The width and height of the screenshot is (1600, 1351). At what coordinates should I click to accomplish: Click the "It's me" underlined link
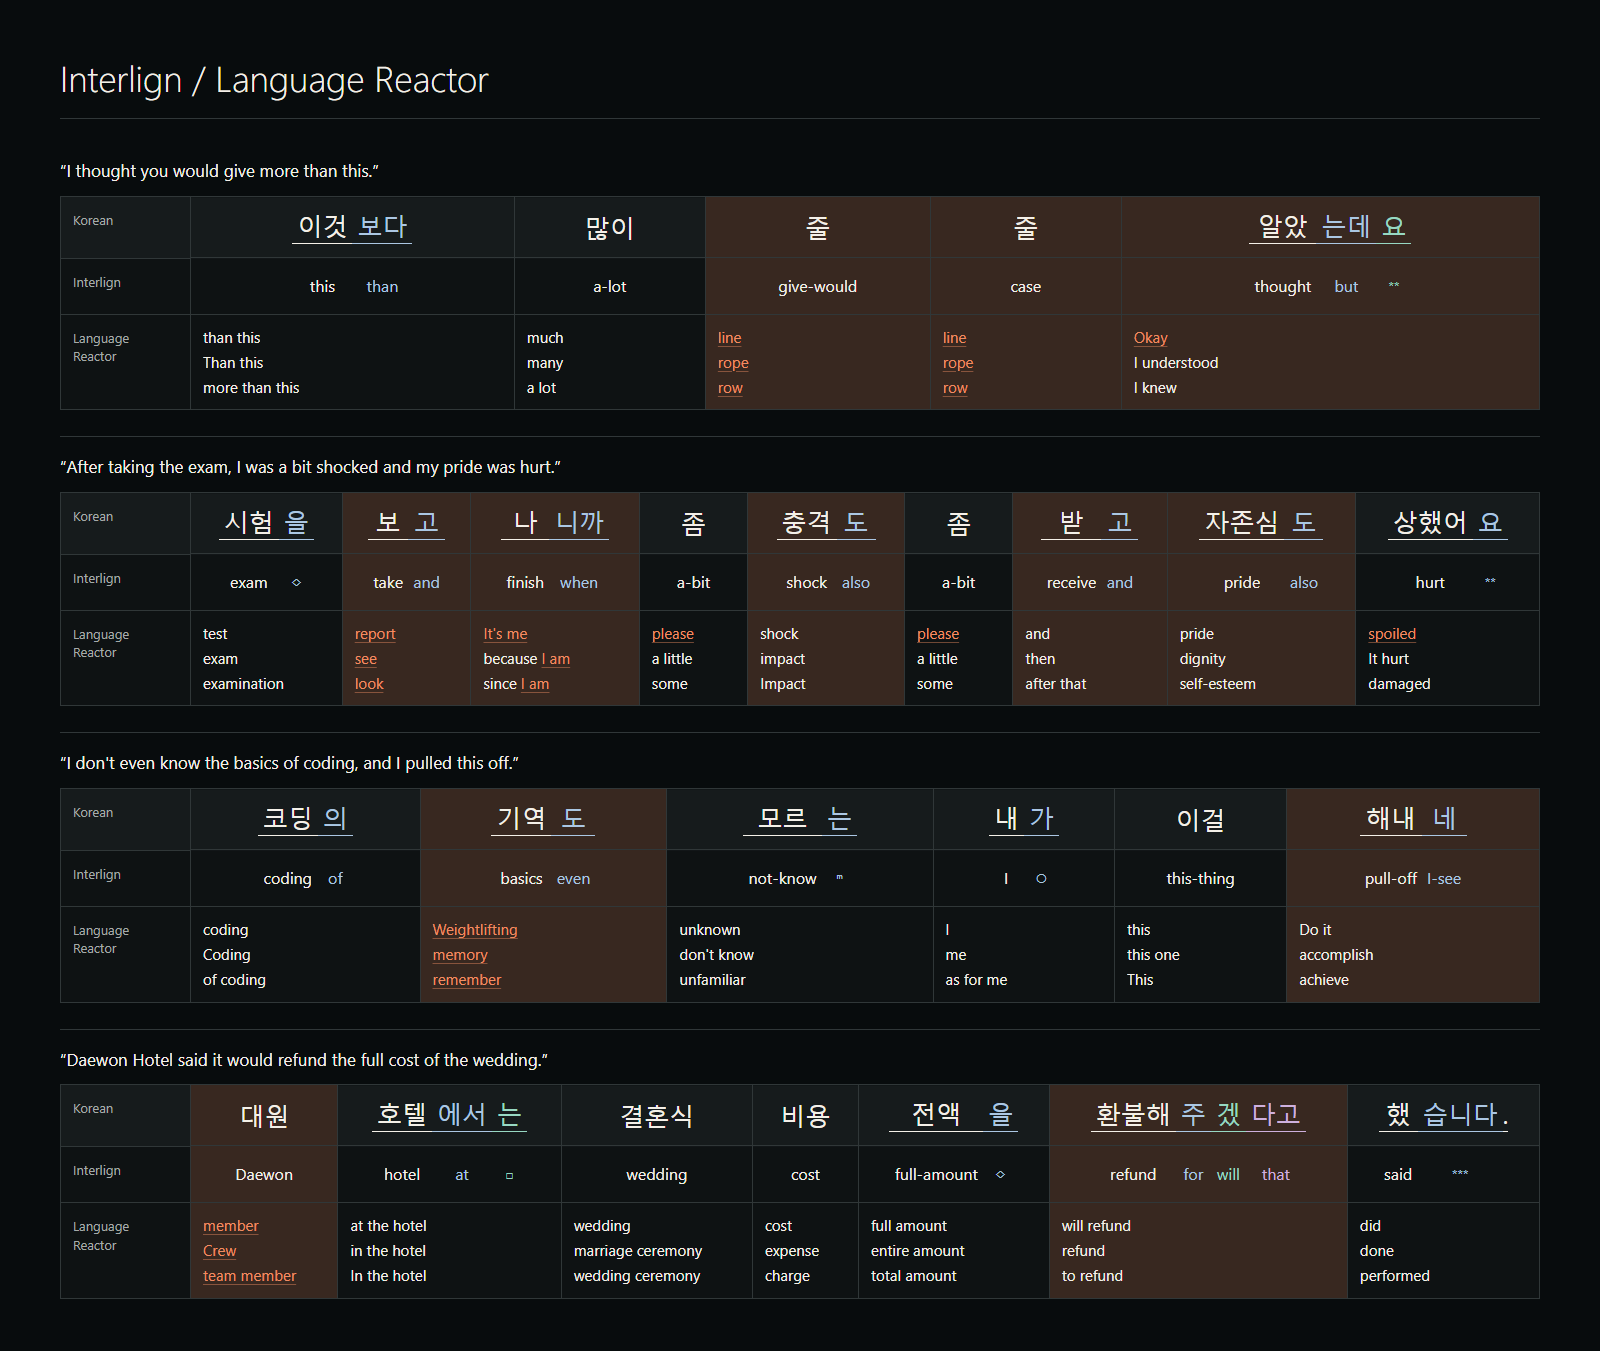pos(505,634)
